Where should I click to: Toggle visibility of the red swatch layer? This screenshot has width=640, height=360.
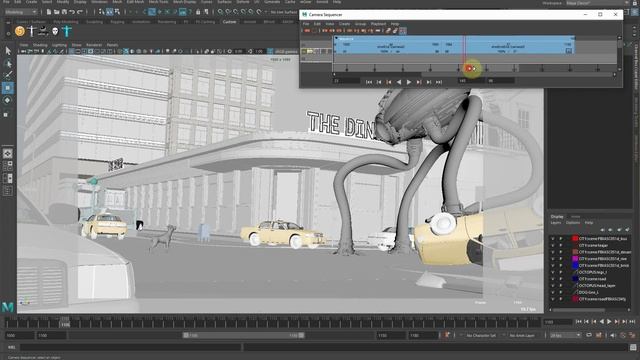tap(553, 239)
